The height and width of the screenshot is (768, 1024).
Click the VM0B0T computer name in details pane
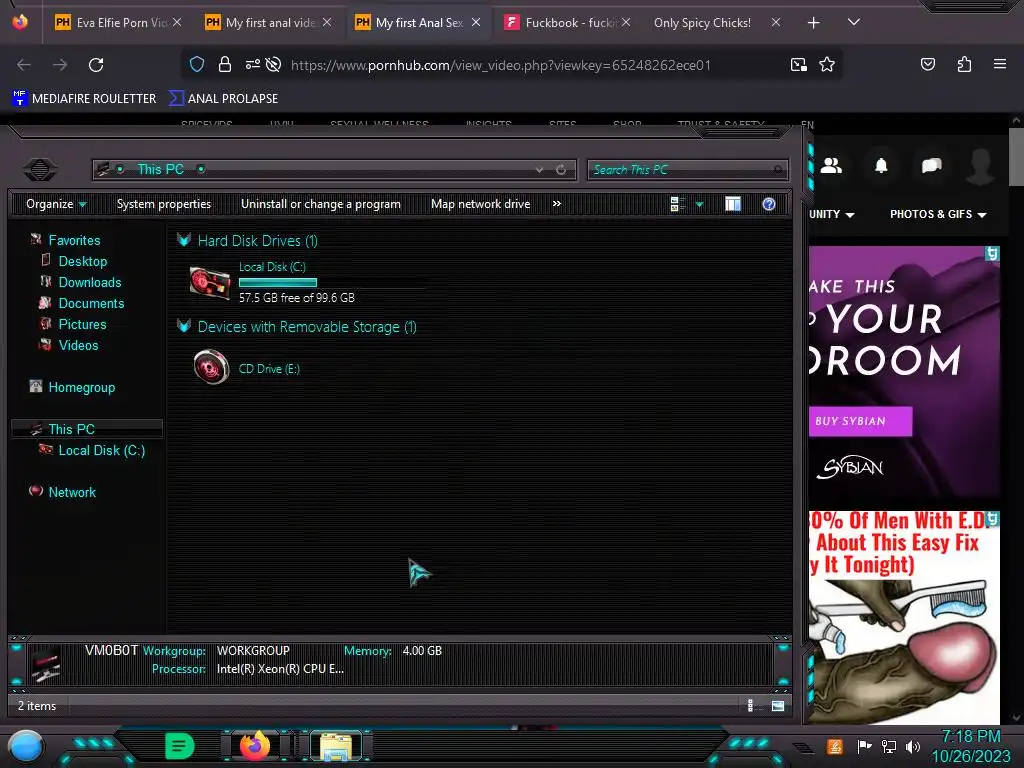(112, 650)
